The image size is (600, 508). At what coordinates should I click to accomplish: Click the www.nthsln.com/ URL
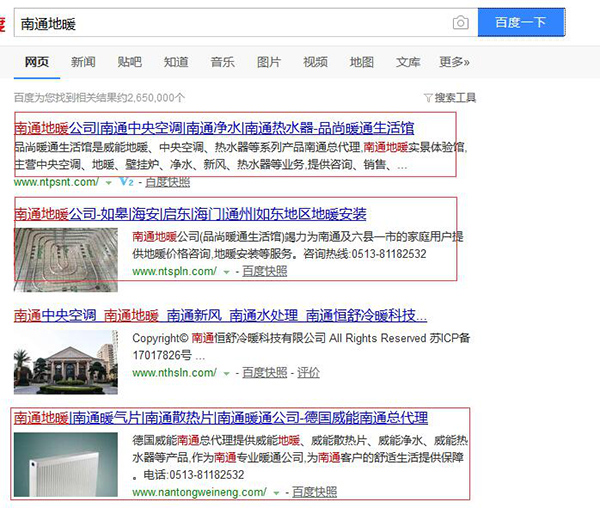[174, 373]
